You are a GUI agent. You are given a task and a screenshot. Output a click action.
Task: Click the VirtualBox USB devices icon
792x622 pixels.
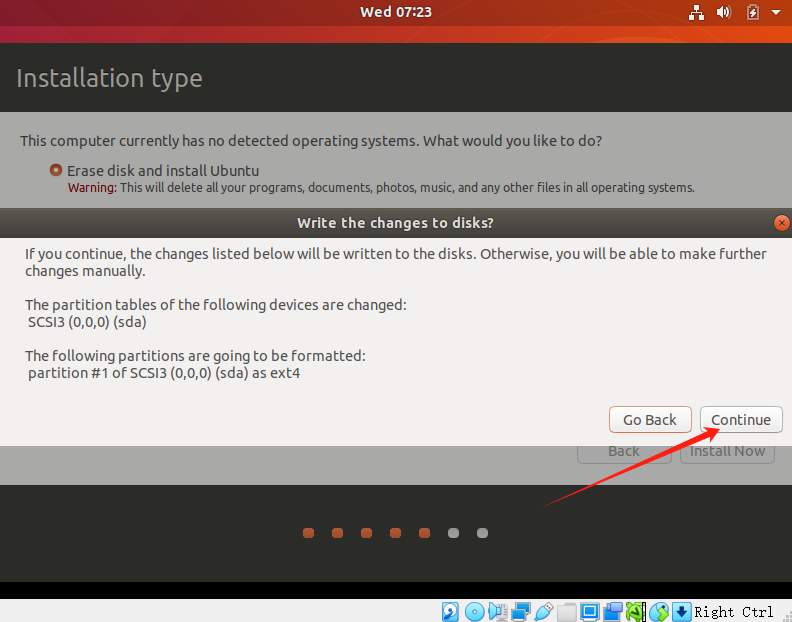543,612
